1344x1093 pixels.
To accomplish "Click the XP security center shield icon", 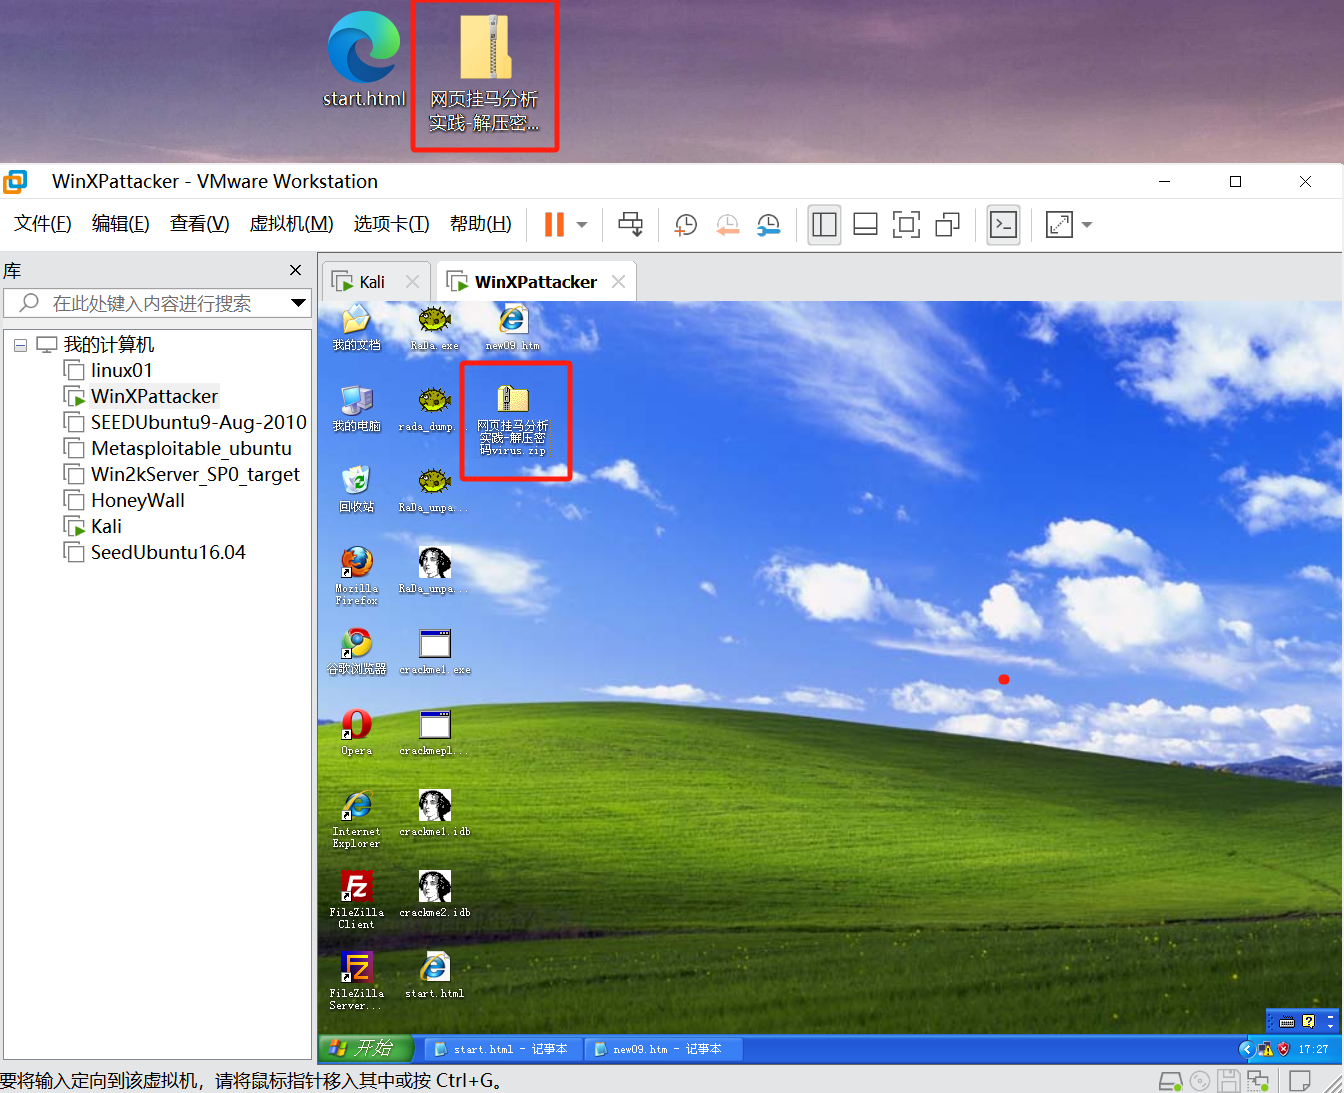I will (x=1283, y=1049).
